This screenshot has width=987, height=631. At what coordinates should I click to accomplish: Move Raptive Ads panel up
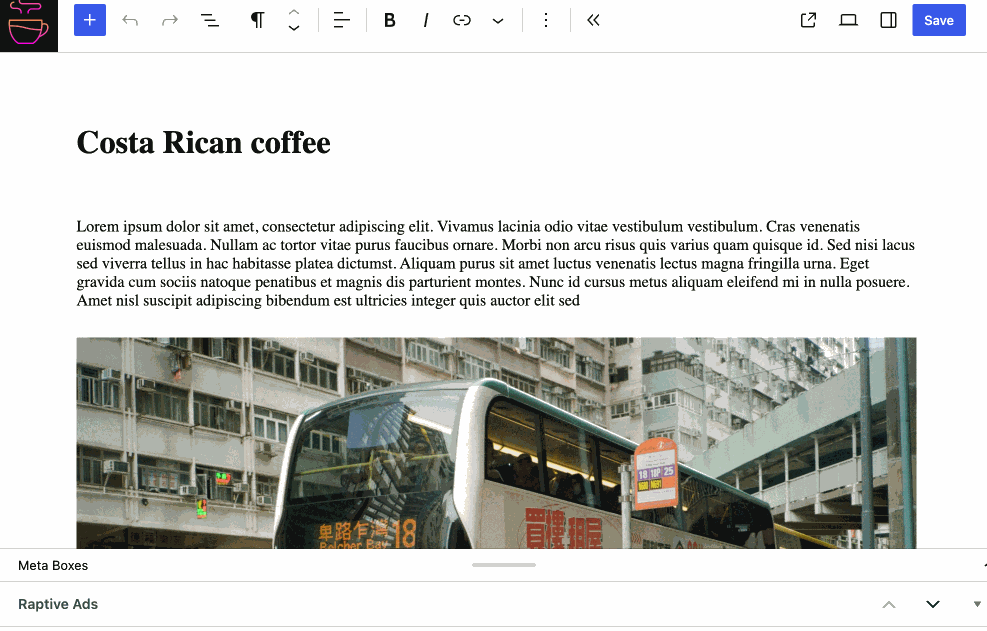click(x=889, y=605)
